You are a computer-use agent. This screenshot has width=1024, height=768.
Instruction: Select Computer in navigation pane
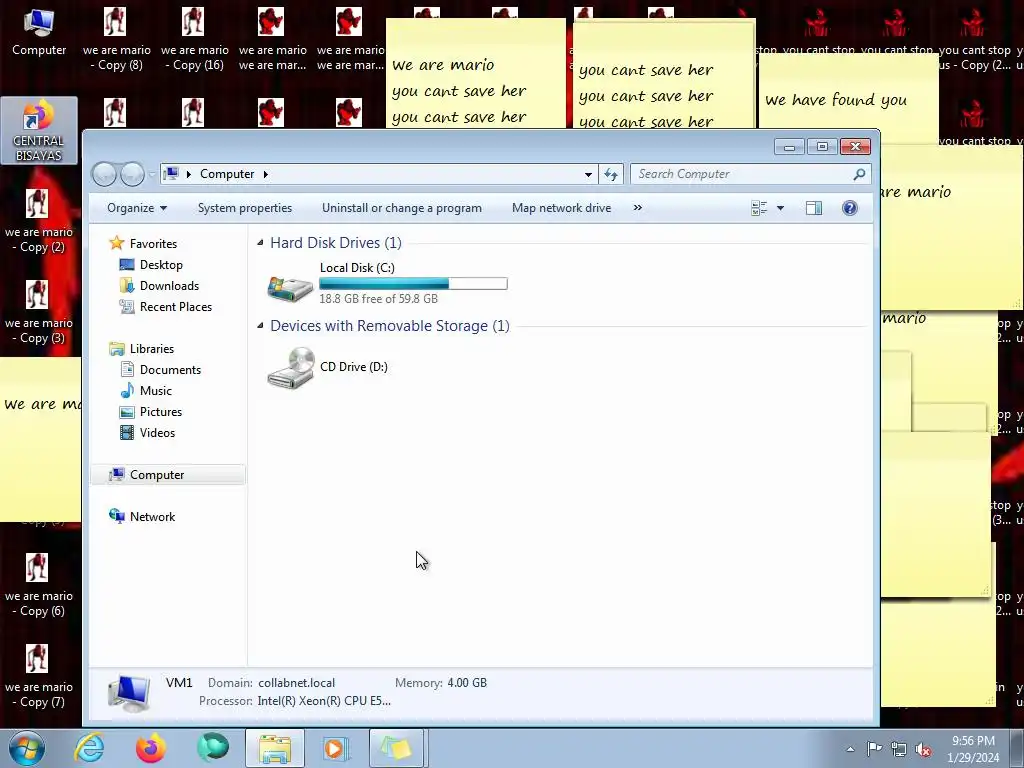(168, 475)
